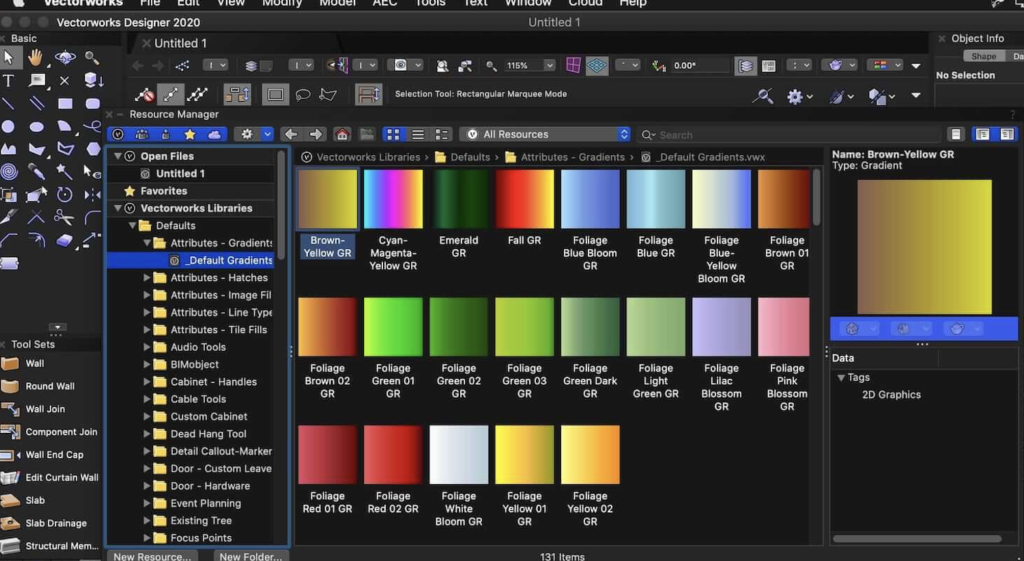Expand the Attributes - Hatches folder
This screenshot has width=1024, height=561.
pos(147,278)
